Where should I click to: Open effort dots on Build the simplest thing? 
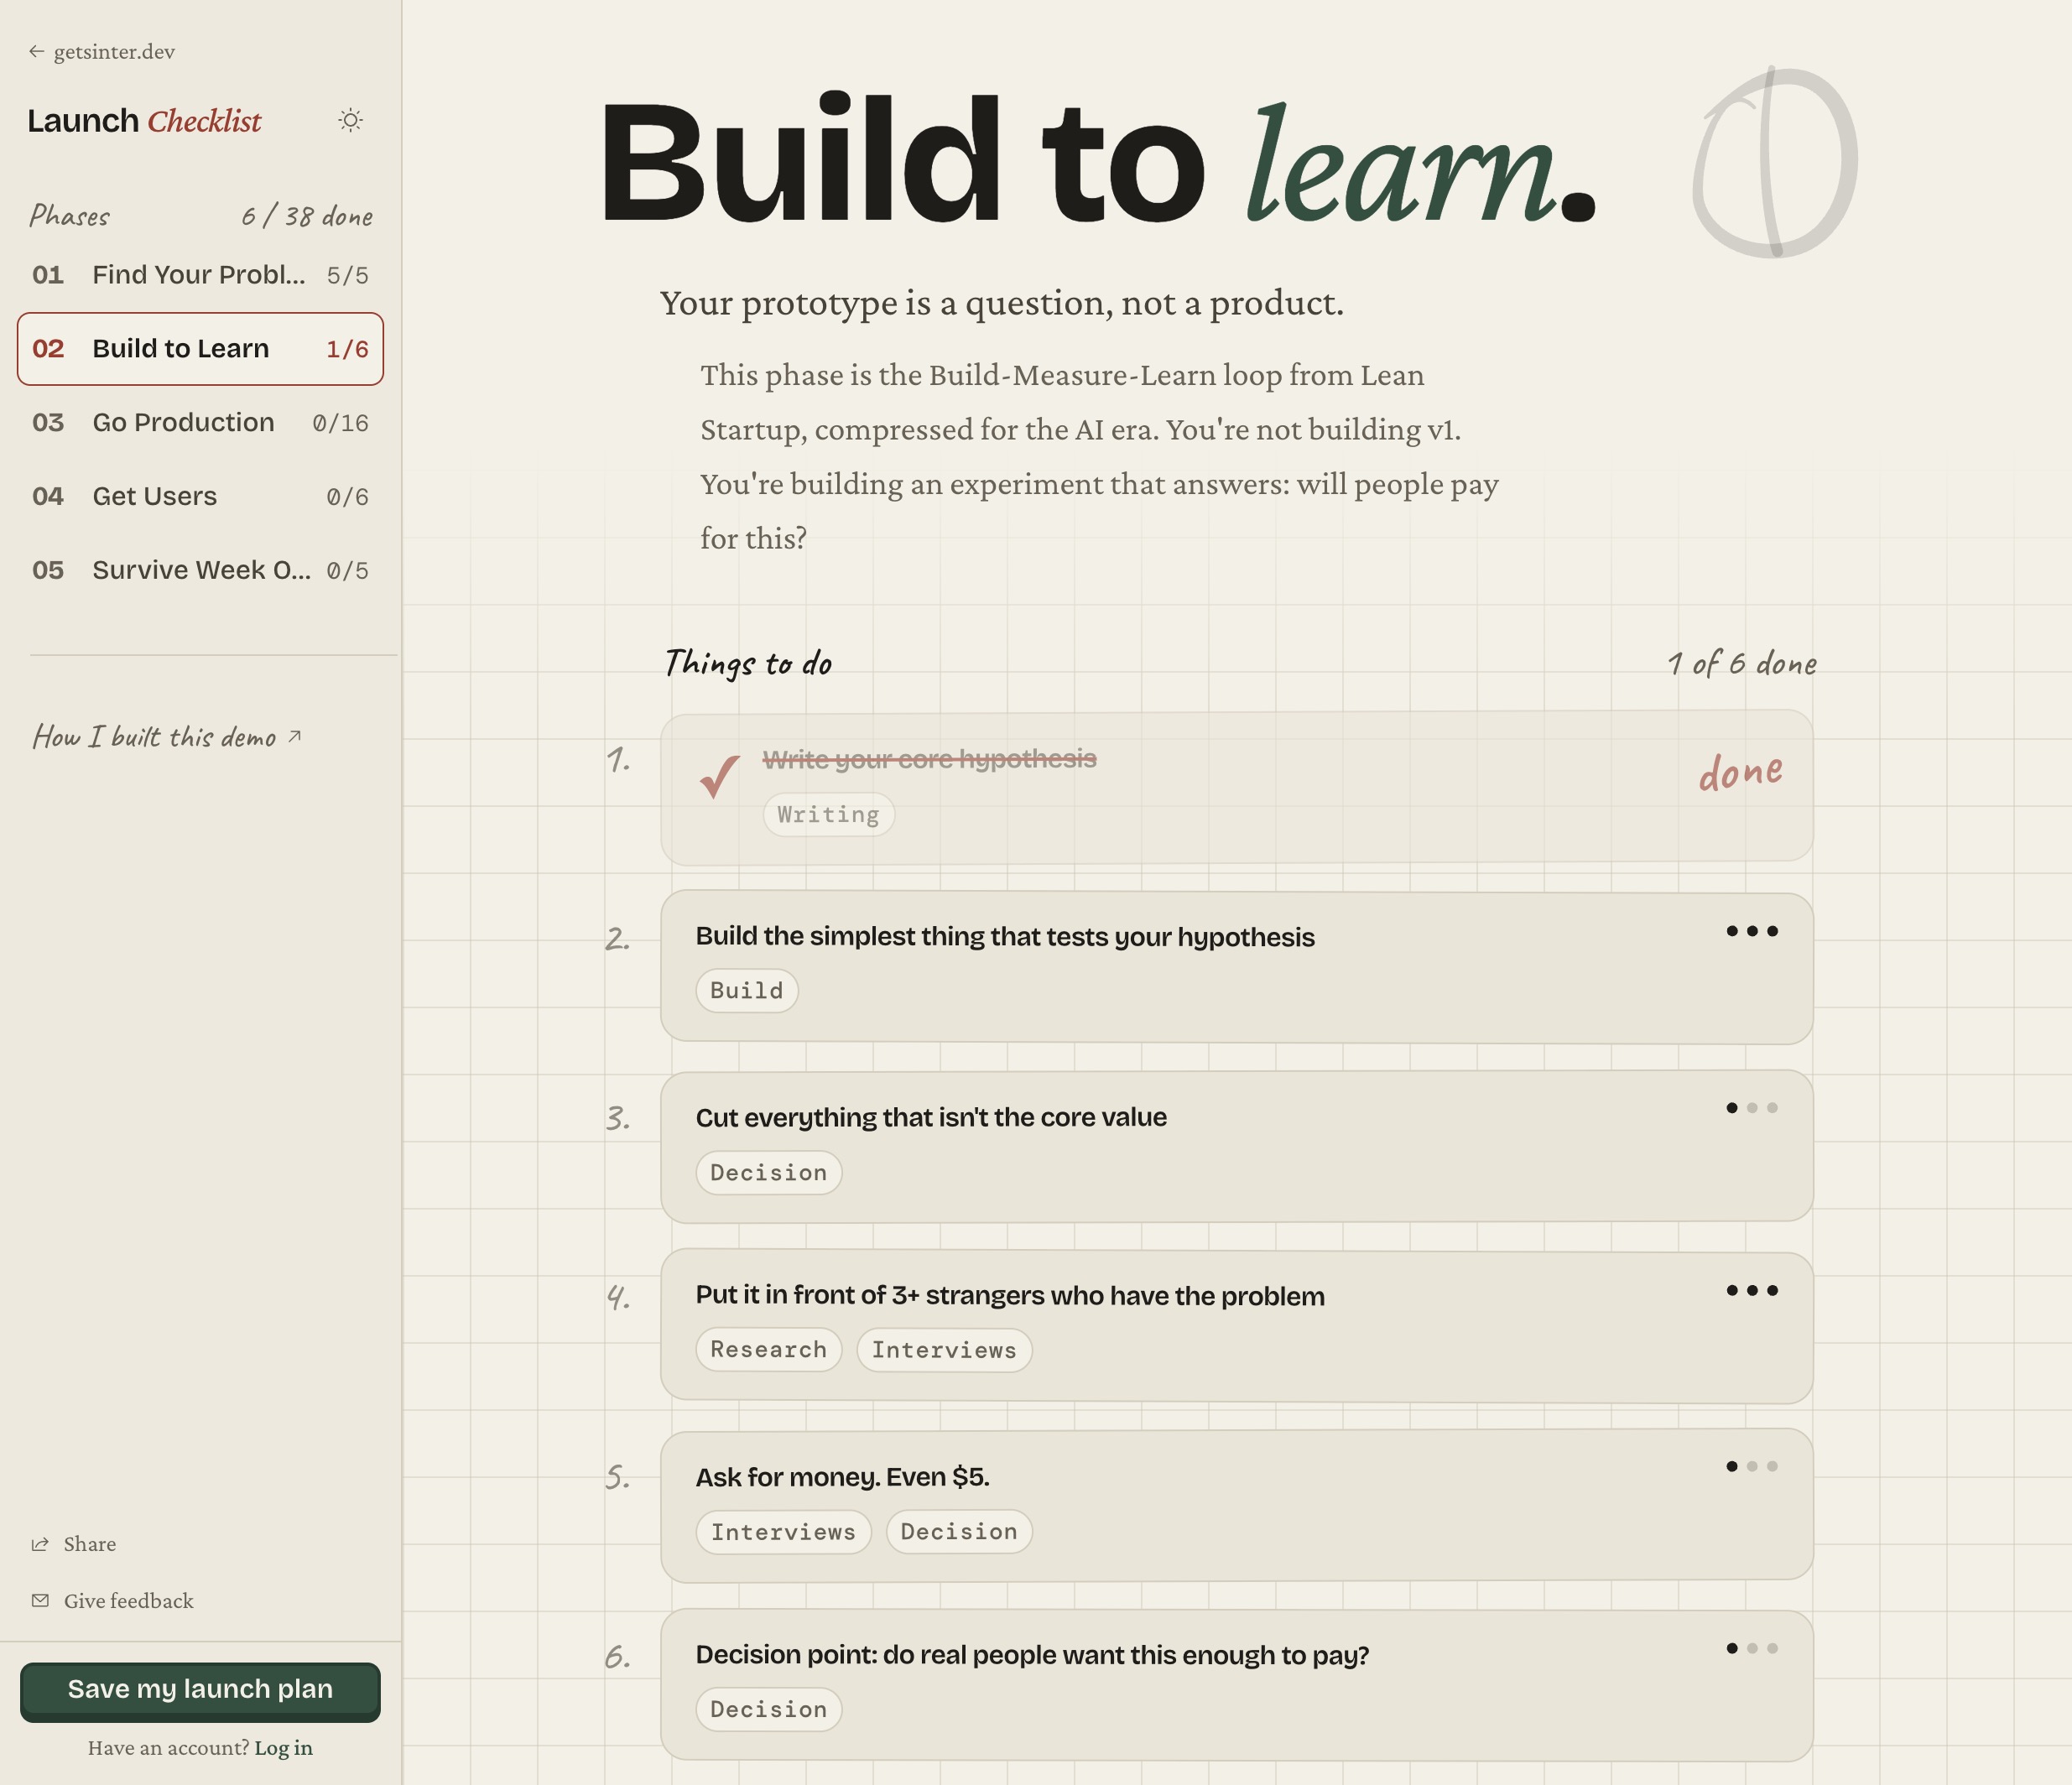(x=1752, y=931)
